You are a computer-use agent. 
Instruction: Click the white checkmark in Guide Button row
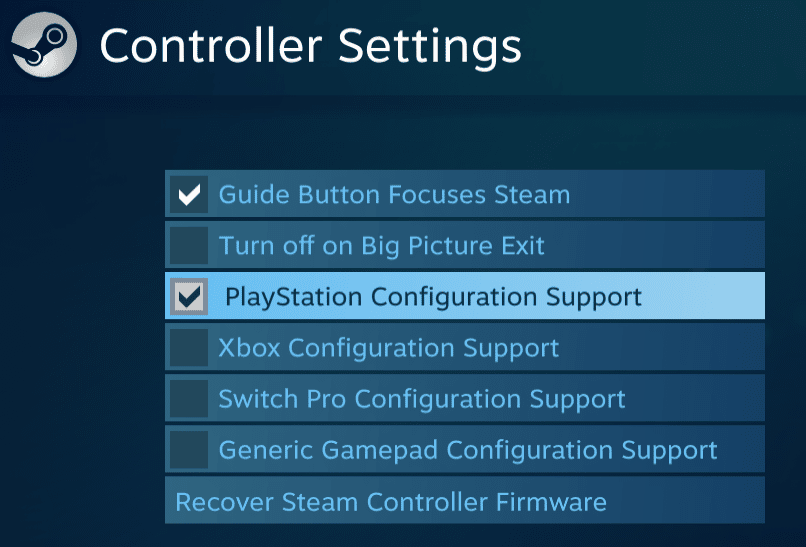pos(188,194)
